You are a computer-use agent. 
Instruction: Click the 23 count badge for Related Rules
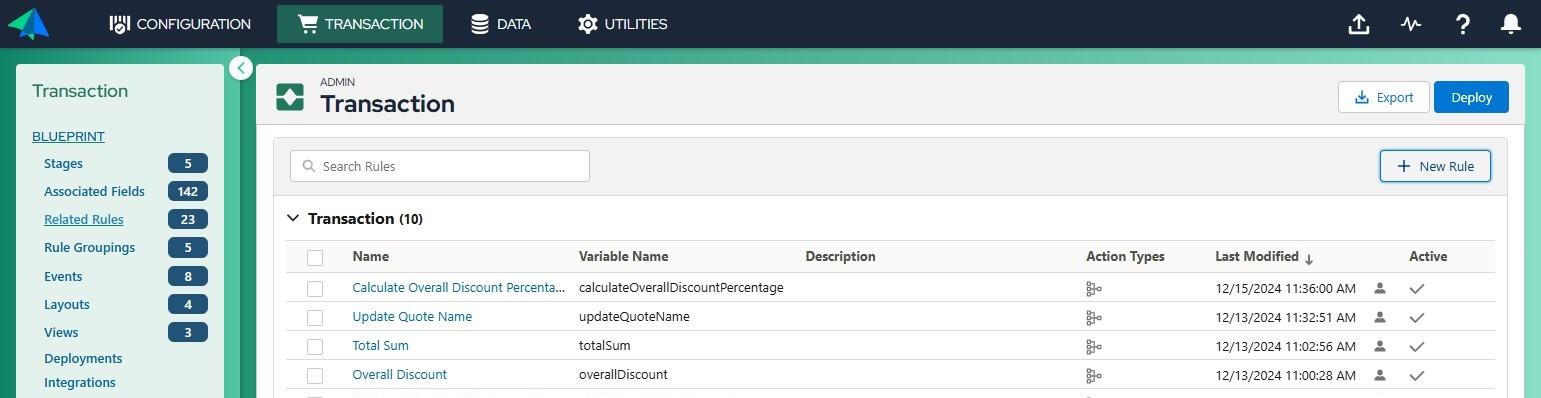click(188, 219)
